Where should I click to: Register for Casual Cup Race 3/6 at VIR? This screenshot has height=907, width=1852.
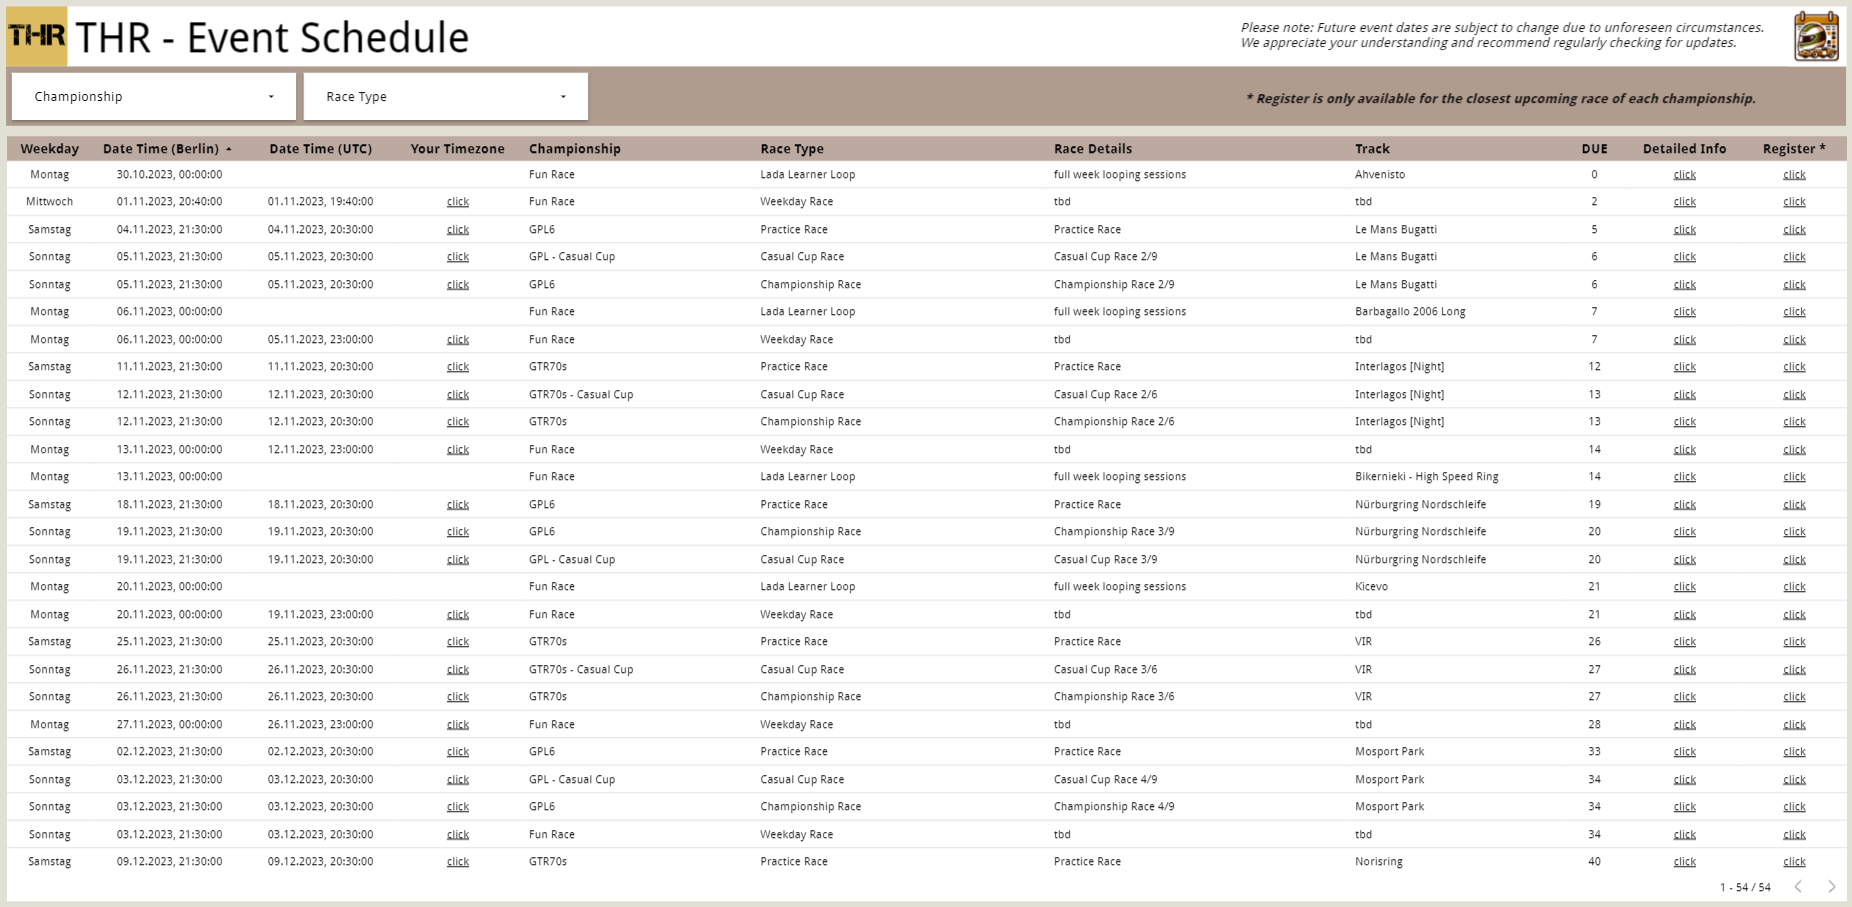tap(1794, 670)
